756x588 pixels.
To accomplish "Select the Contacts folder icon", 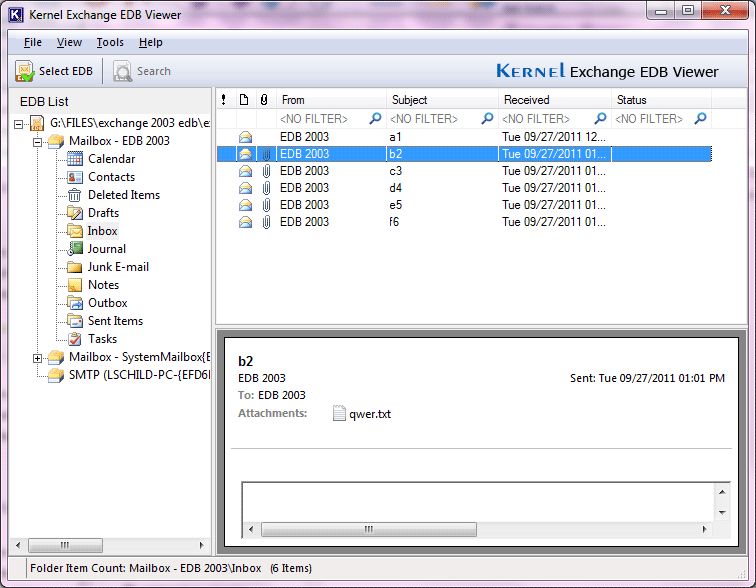I will 75,177.
